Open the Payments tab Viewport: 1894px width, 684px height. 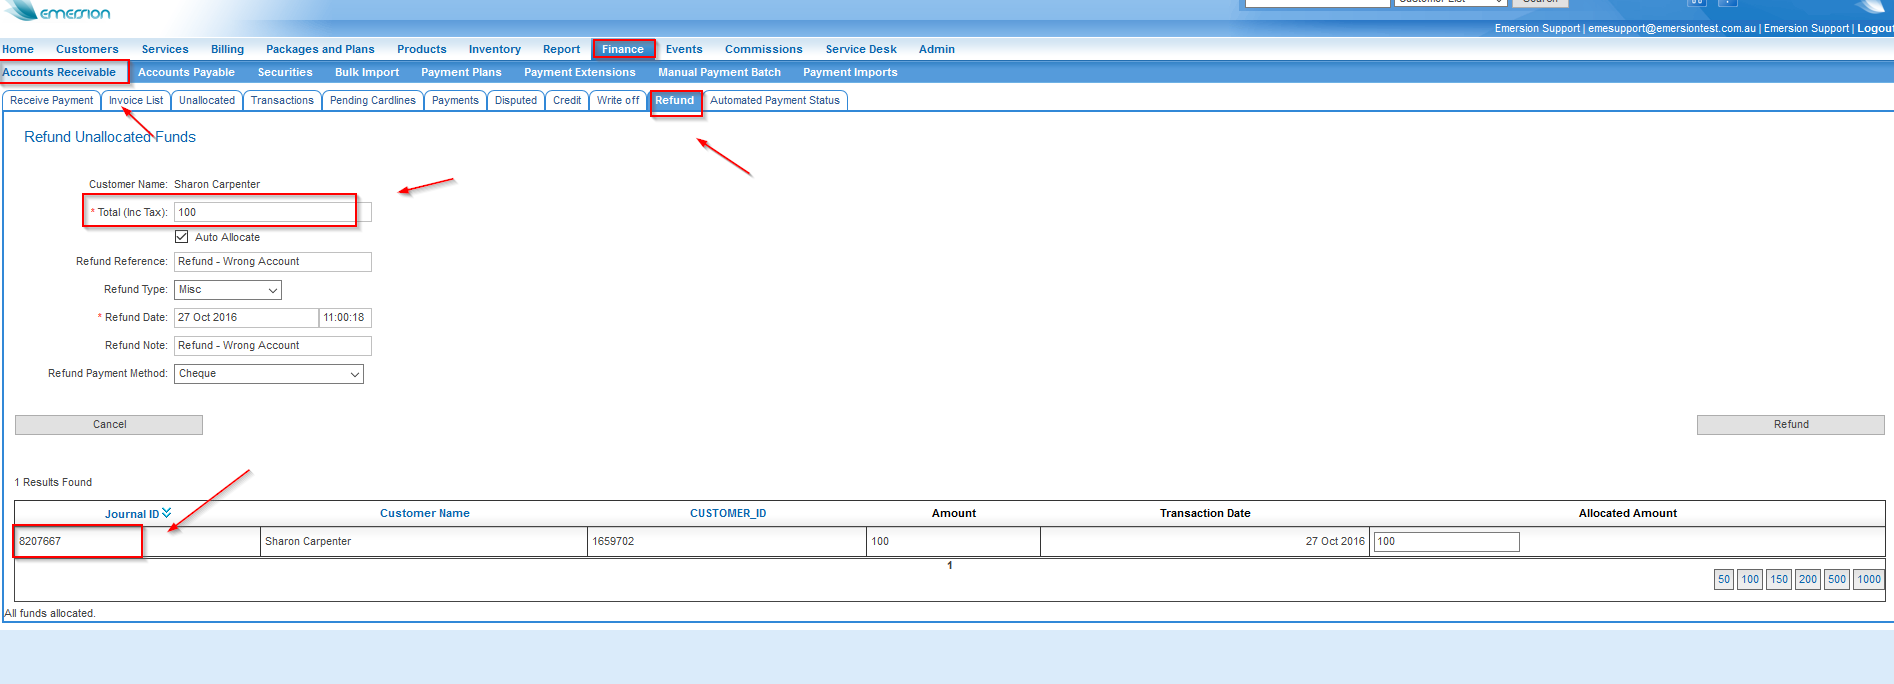[455, 100]
